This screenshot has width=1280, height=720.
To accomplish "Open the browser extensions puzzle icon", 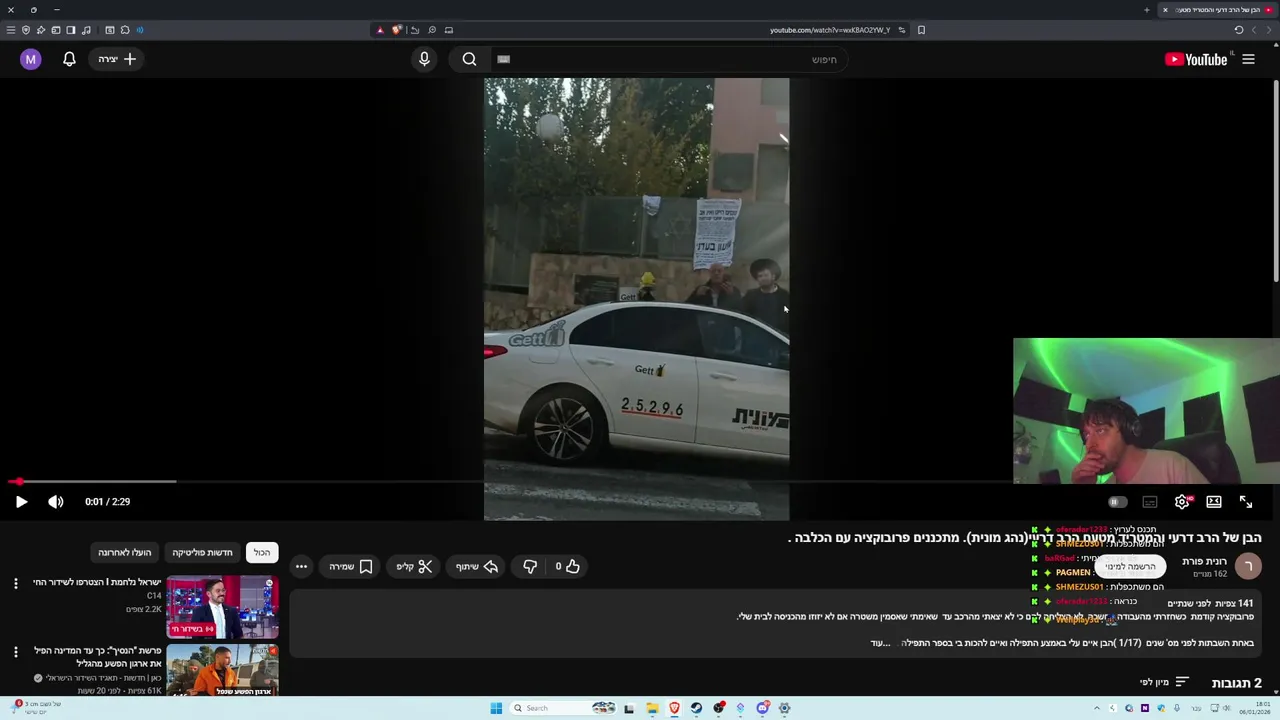I will pyautogui.click(x=125, y=30).
